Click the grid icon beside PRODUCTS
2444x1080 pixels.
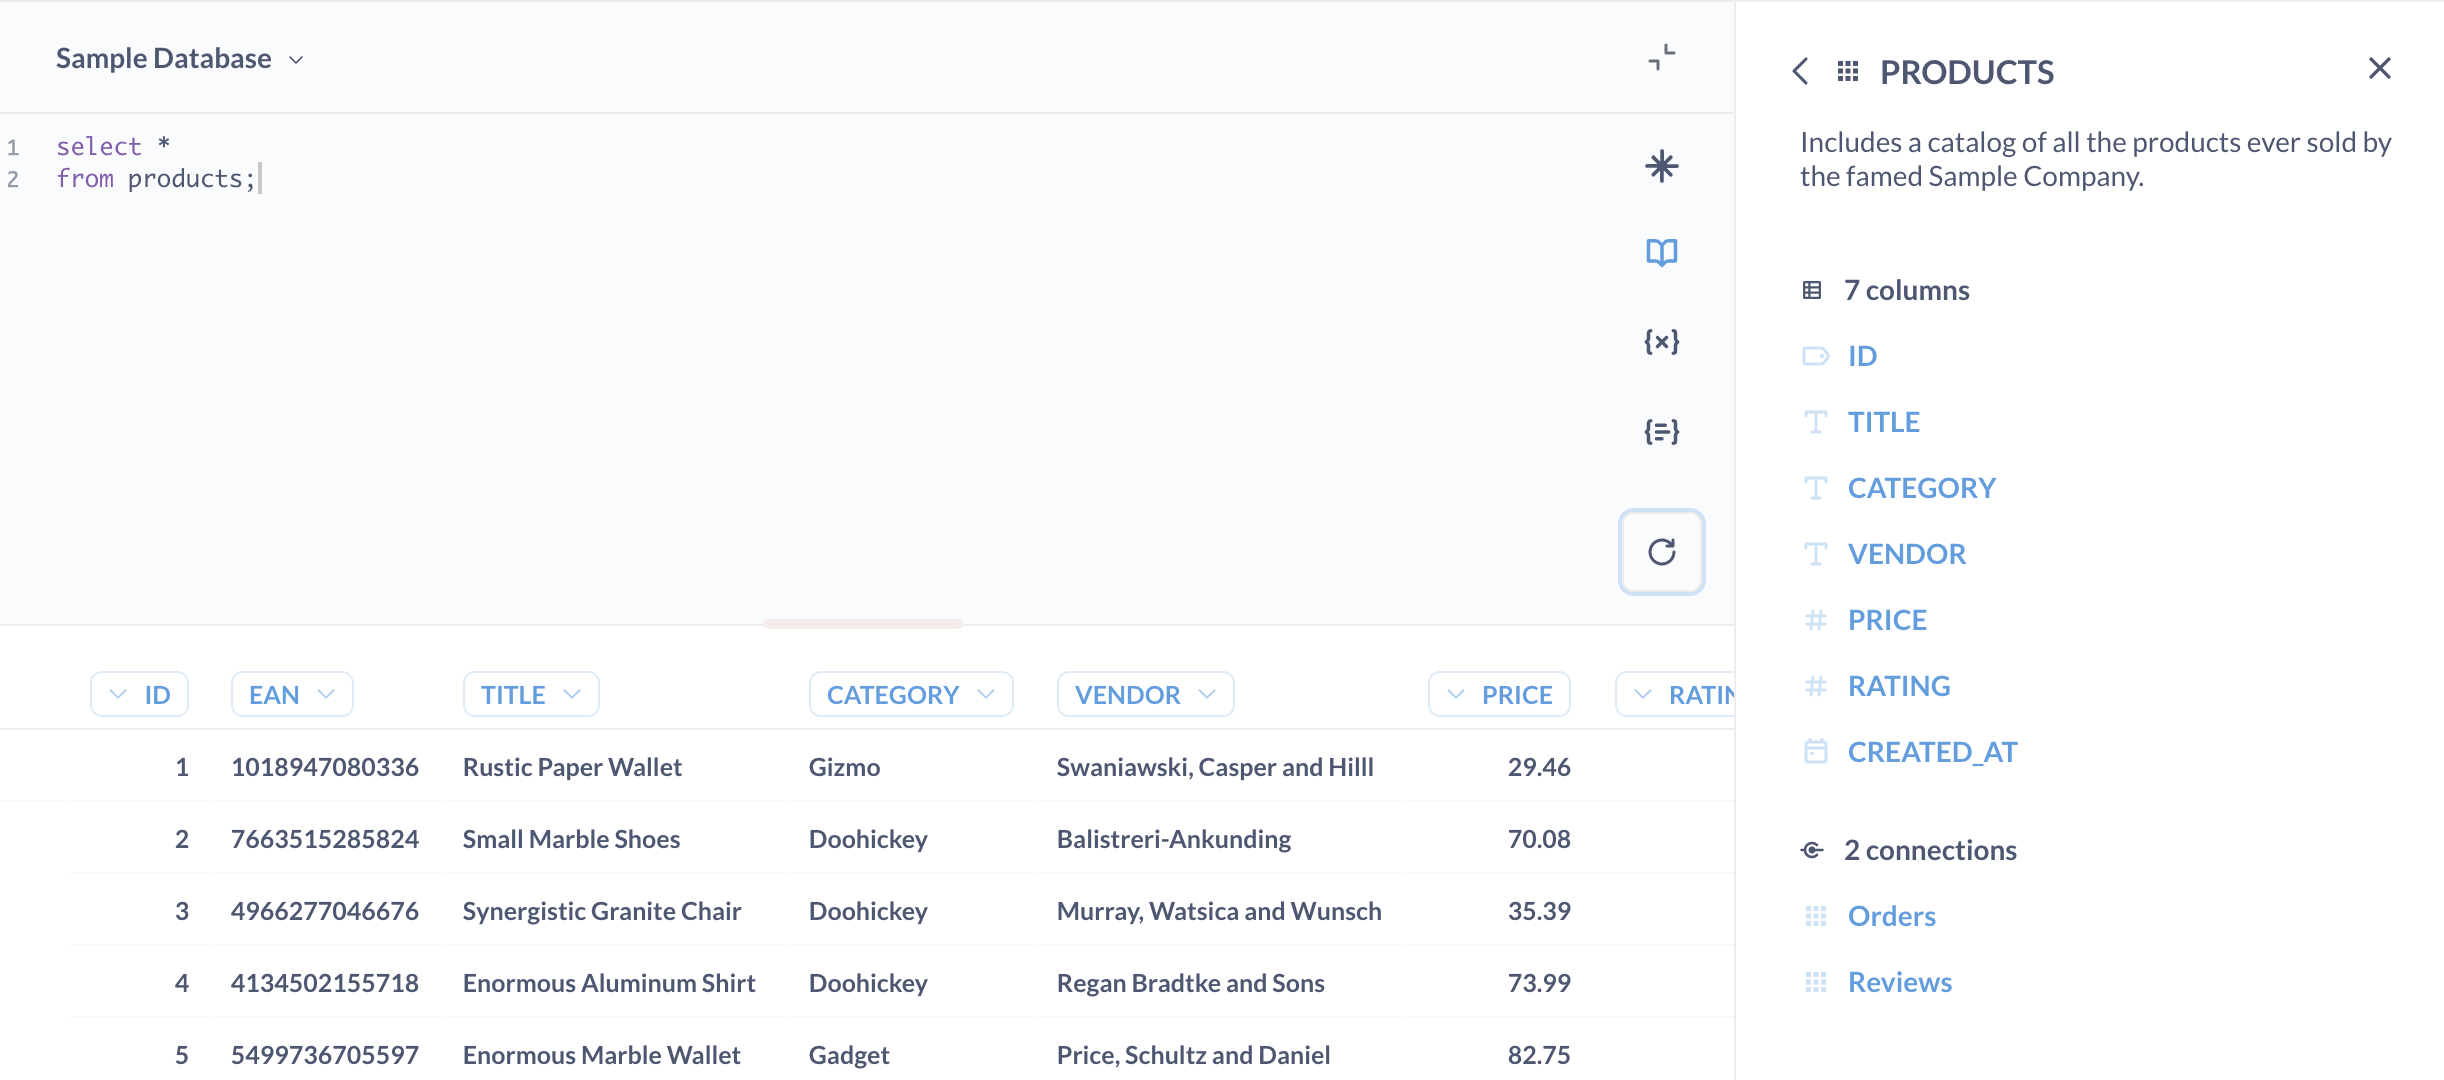(x=1849, y=71)
